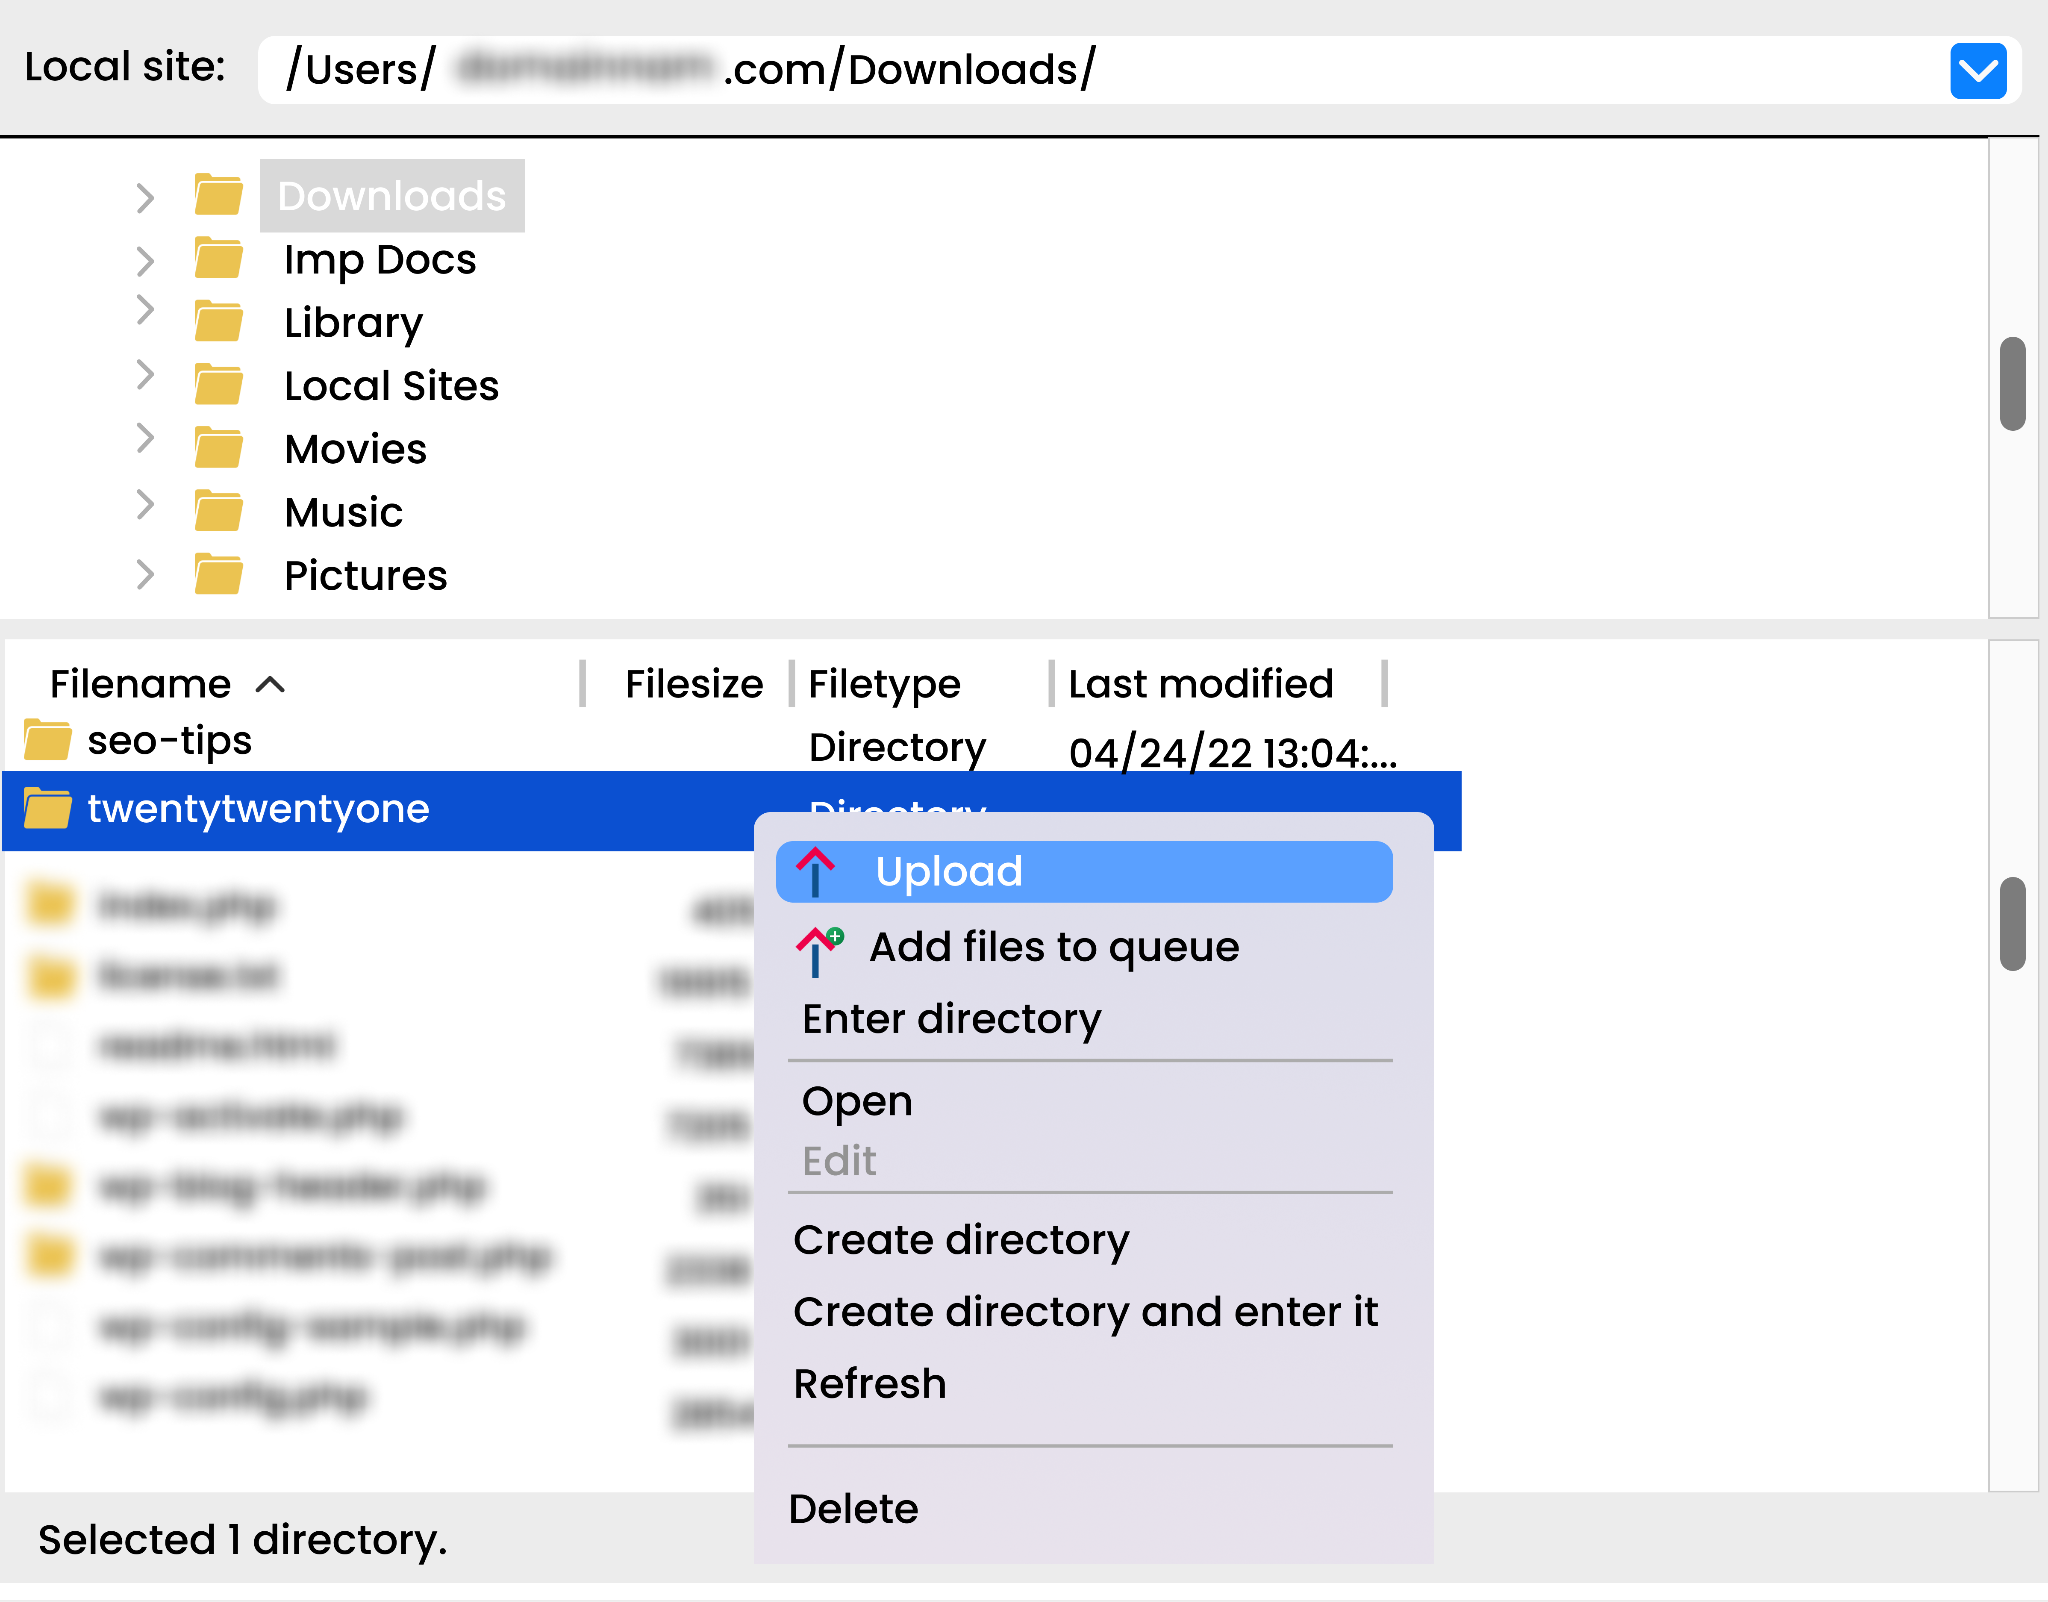Click the Upload arrow icon
This screenshot has width=2048, height=1602.
coord(815,872)
